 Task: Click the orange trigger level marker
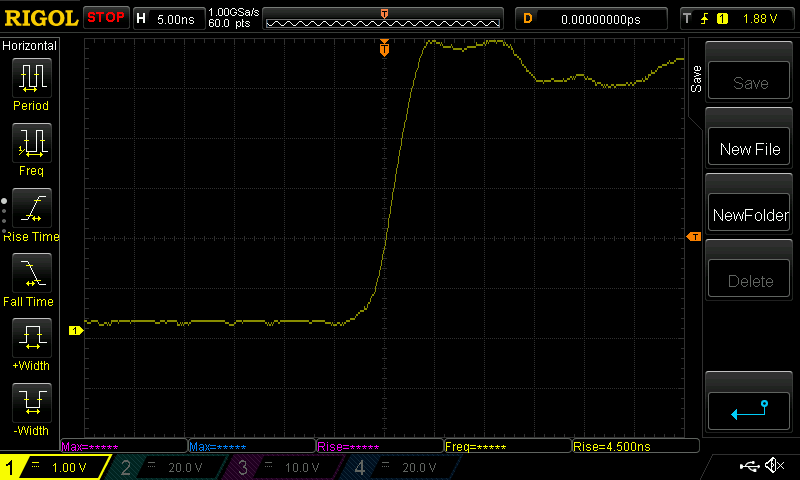(x=694, y=236)
